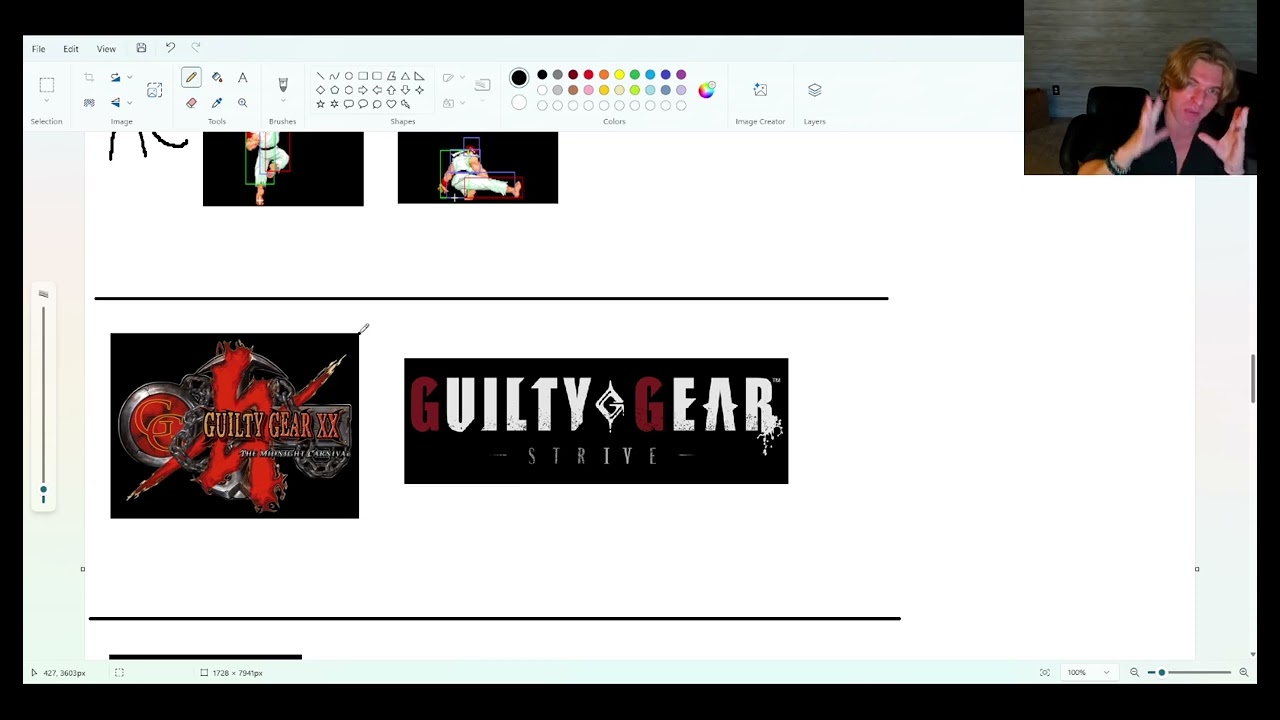Click the Brushes tool icon
The width and height of the screenshot is (1280, 720).
[x=283, y=85]
